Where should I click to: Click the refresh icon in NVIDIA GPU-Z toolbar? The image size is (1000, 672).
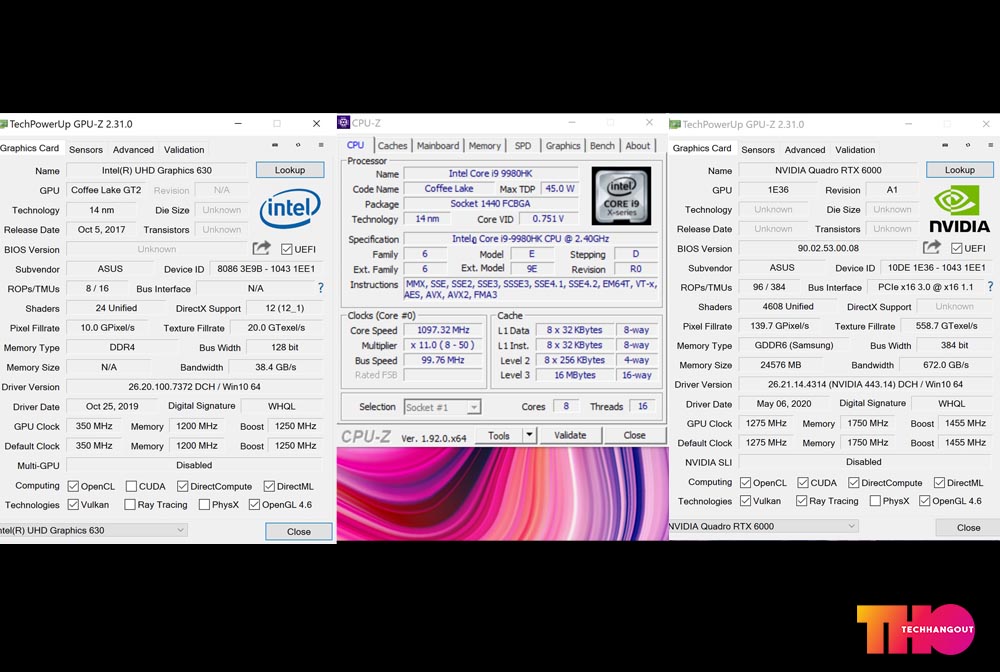[968, 145]
